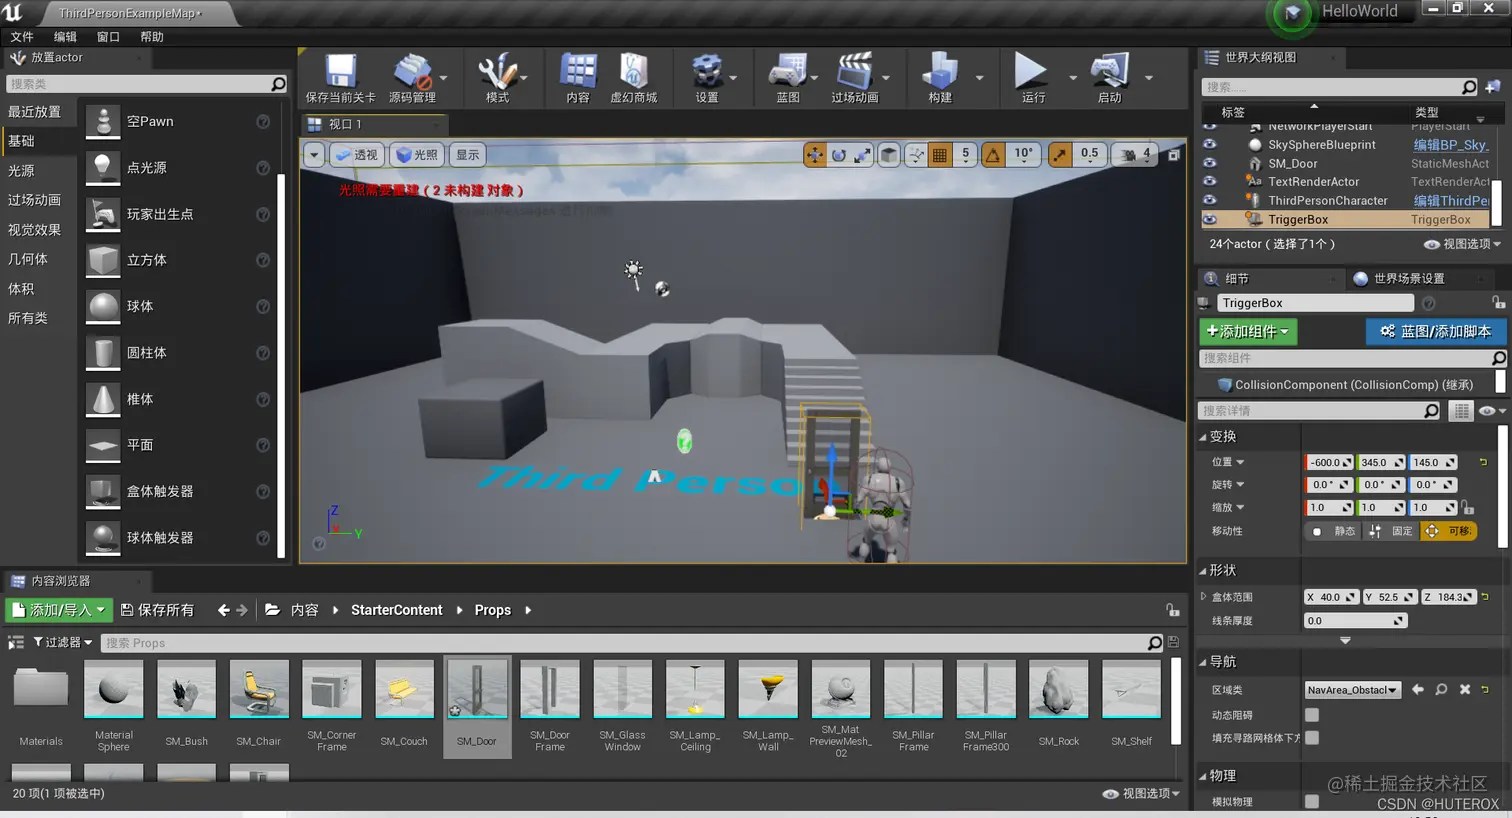Select the scale gizmo tool in viewport

861,155
